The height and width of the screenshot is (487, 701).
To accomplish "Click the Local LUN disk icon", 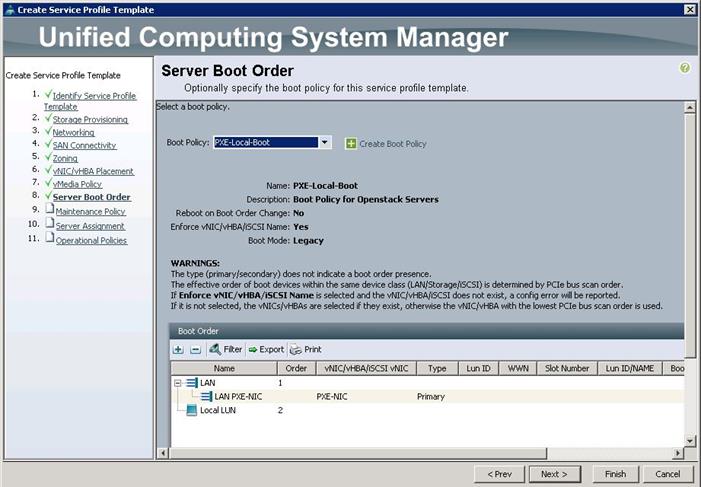I will (x=191, y=410).
